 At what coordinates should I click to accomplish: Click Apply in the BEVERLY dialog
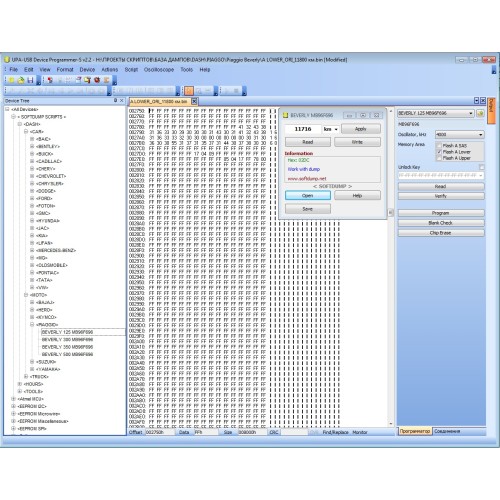(361, 129)
